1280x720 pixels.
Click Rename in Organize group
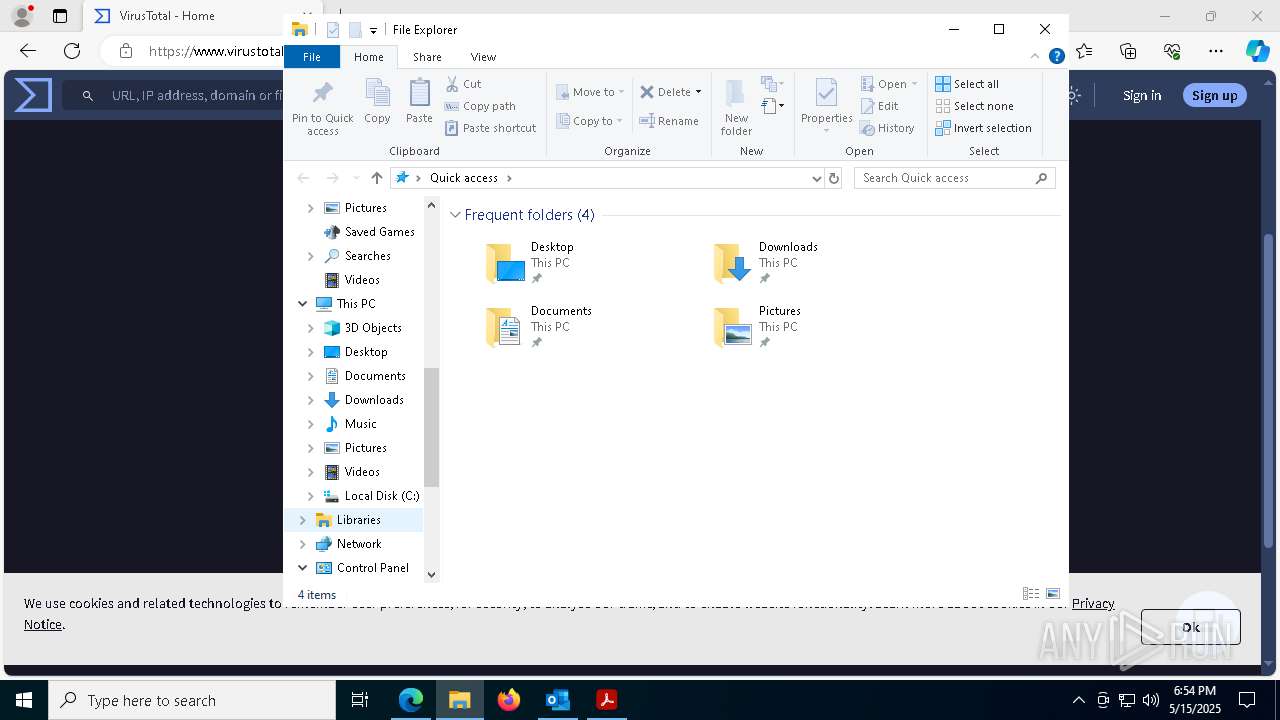(x=669, y=121)
